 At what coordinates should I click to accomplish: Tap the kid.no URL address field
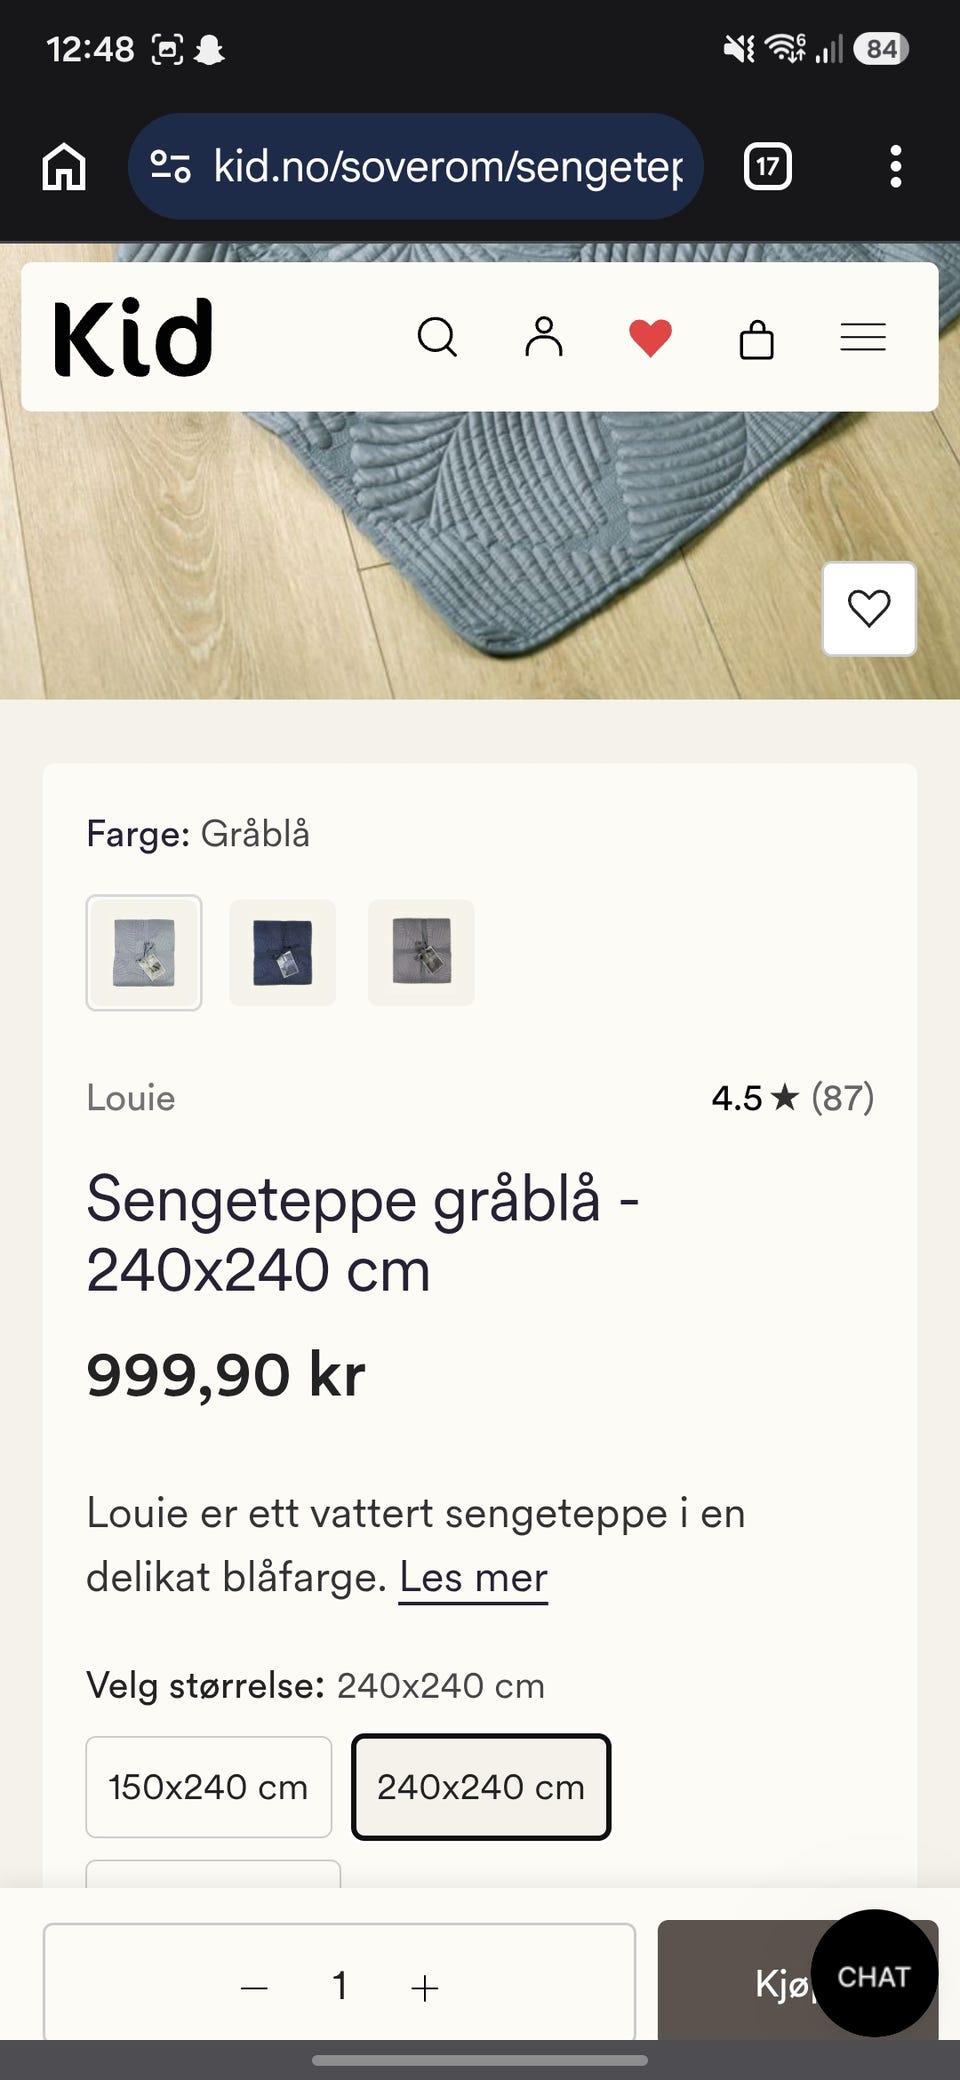coord(416,166)
